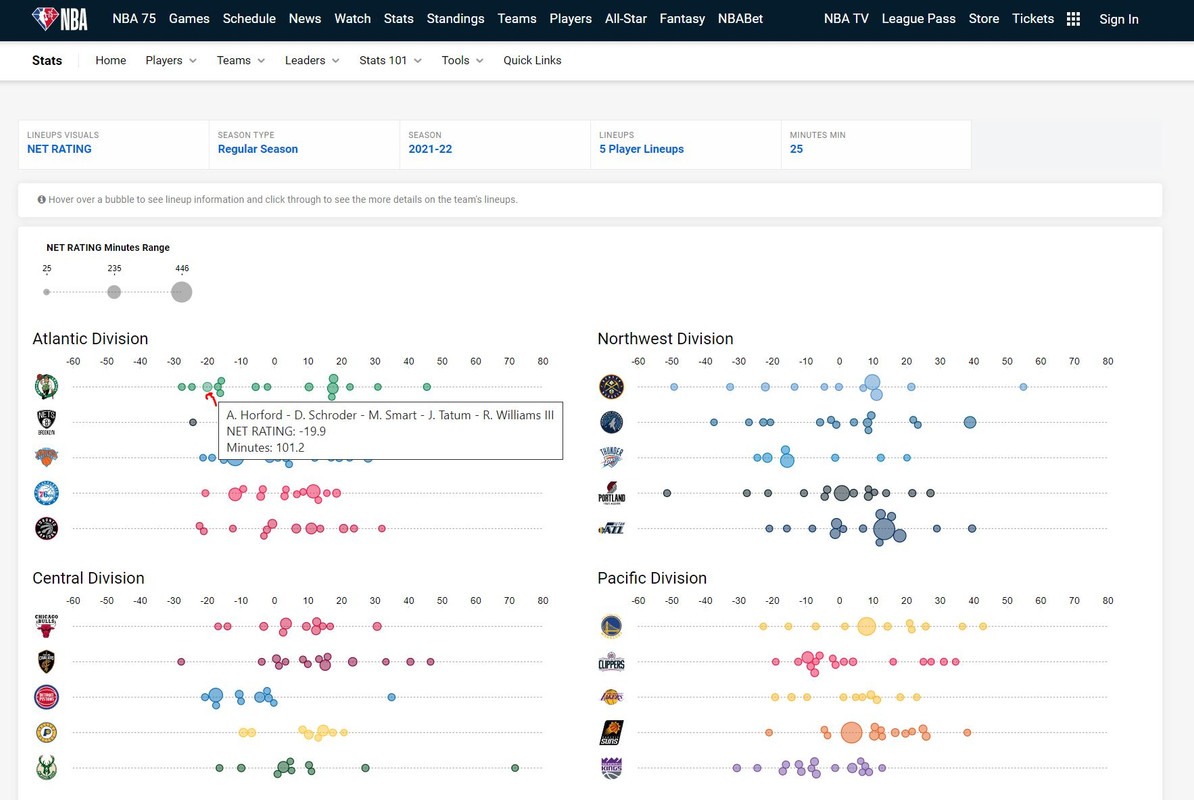Go to League Pass

(x=918, y=19)
